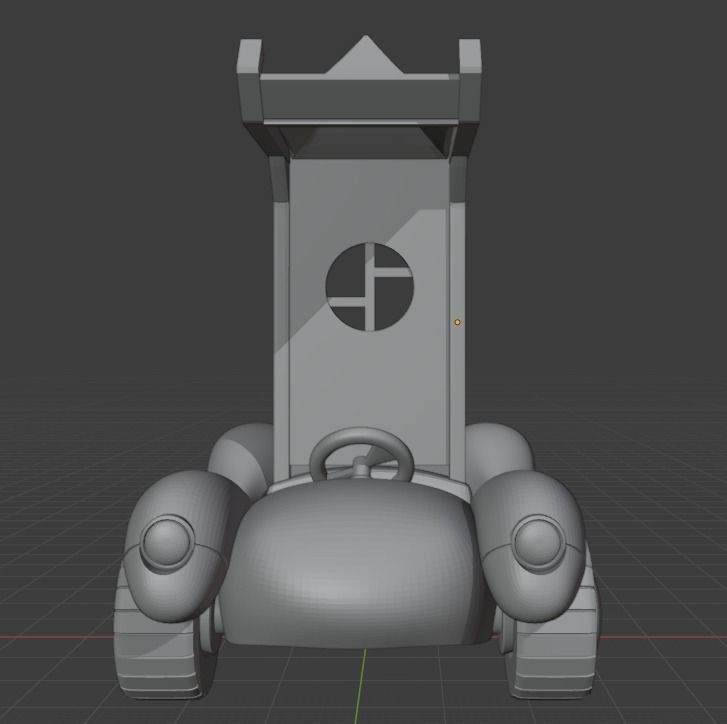Select the pointed crown spike on top
This screenshot has width=727, height=724.
click(364, 55)
